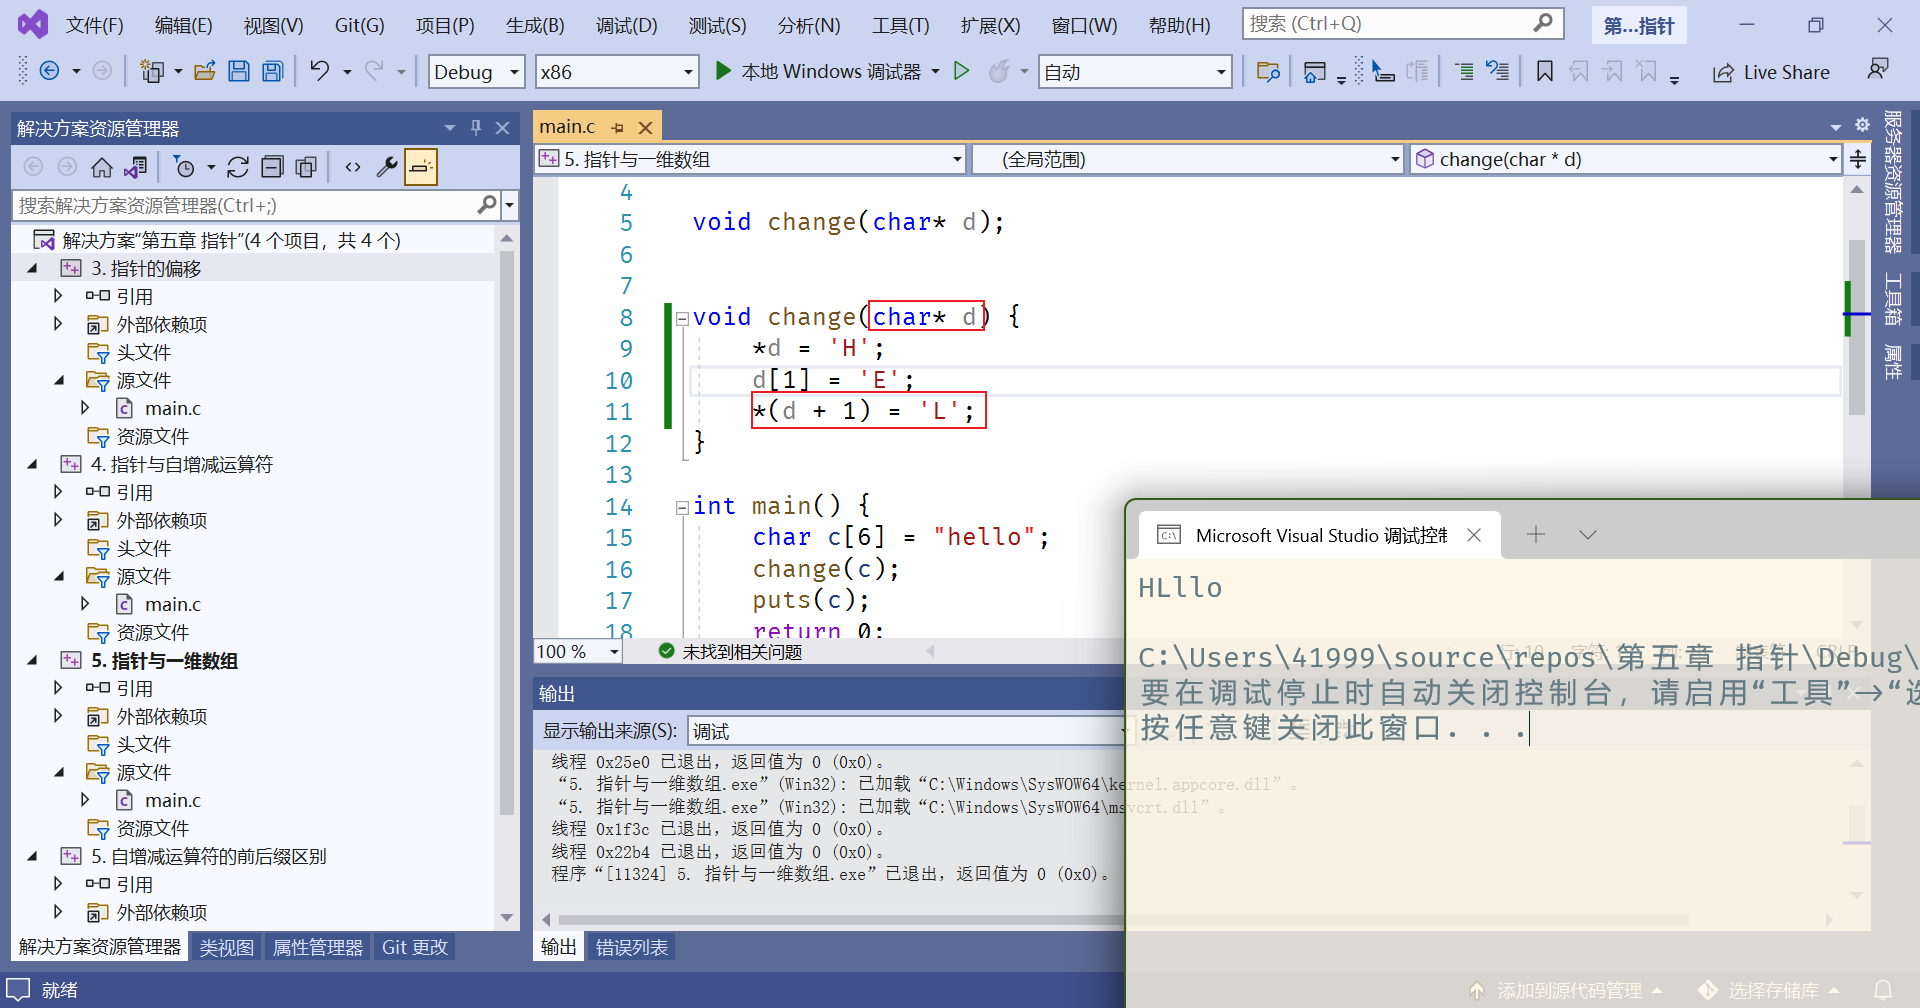Open the 自动 dropdown in the toolbar
Image resolution: width=1920 pixels, height=1008 pixels.
[x=1134, y=72]
